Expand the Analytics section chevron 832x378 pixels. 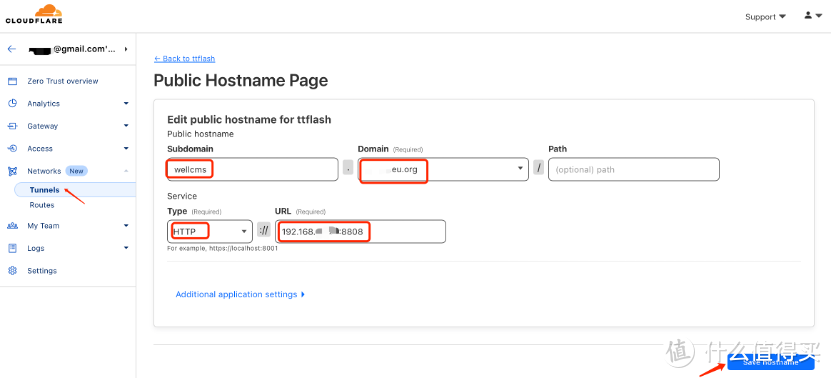[126, 104]
